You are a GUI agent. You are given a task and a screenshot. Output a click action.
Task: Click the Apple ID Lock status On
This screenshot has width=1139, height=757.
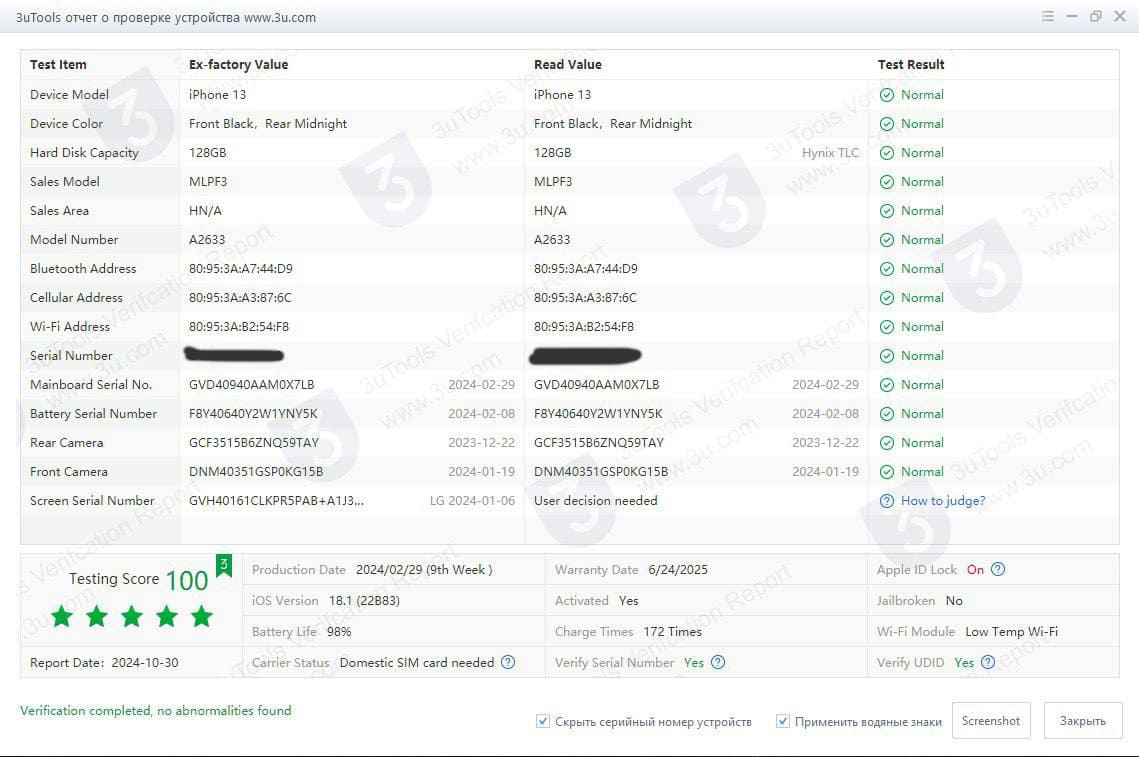(975, 570)
